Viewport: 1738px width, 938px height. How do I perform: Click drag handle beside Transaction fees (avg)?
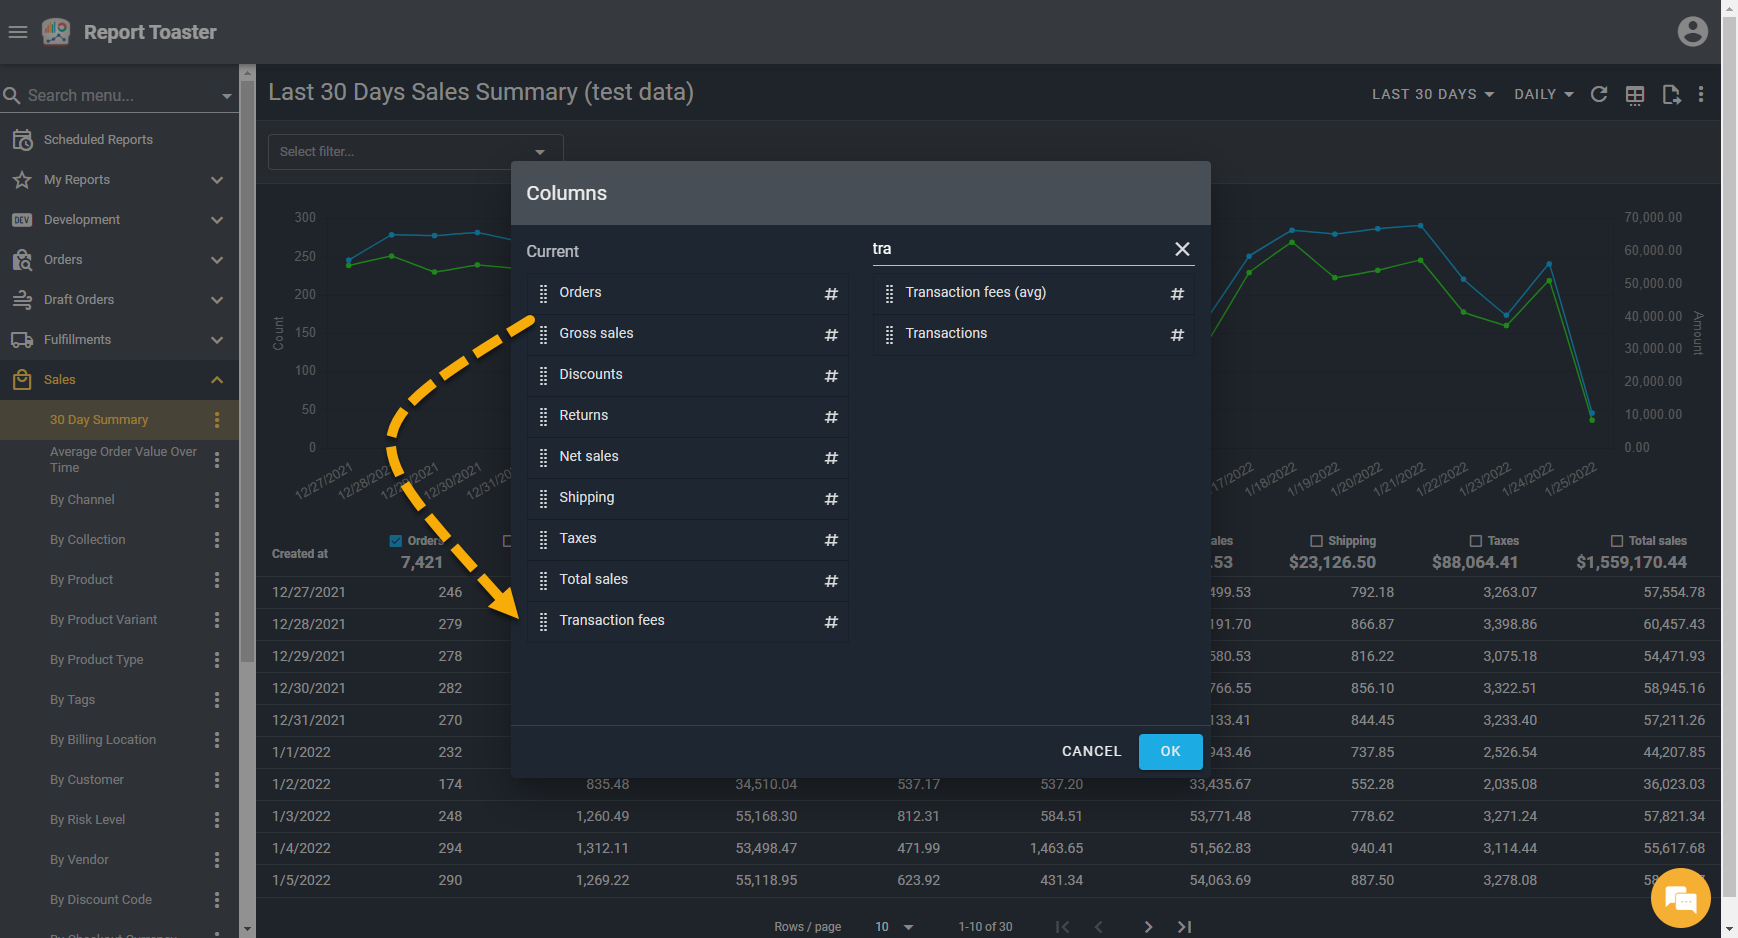(889, 293)
